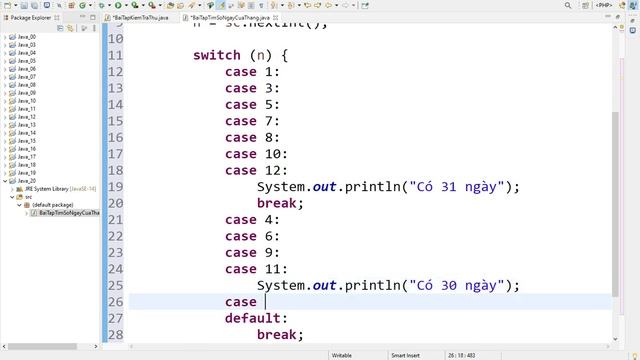This screenshot has width=640, height=360.
Task: Minimize the Package Explorer panel
Action: [82, 17]
